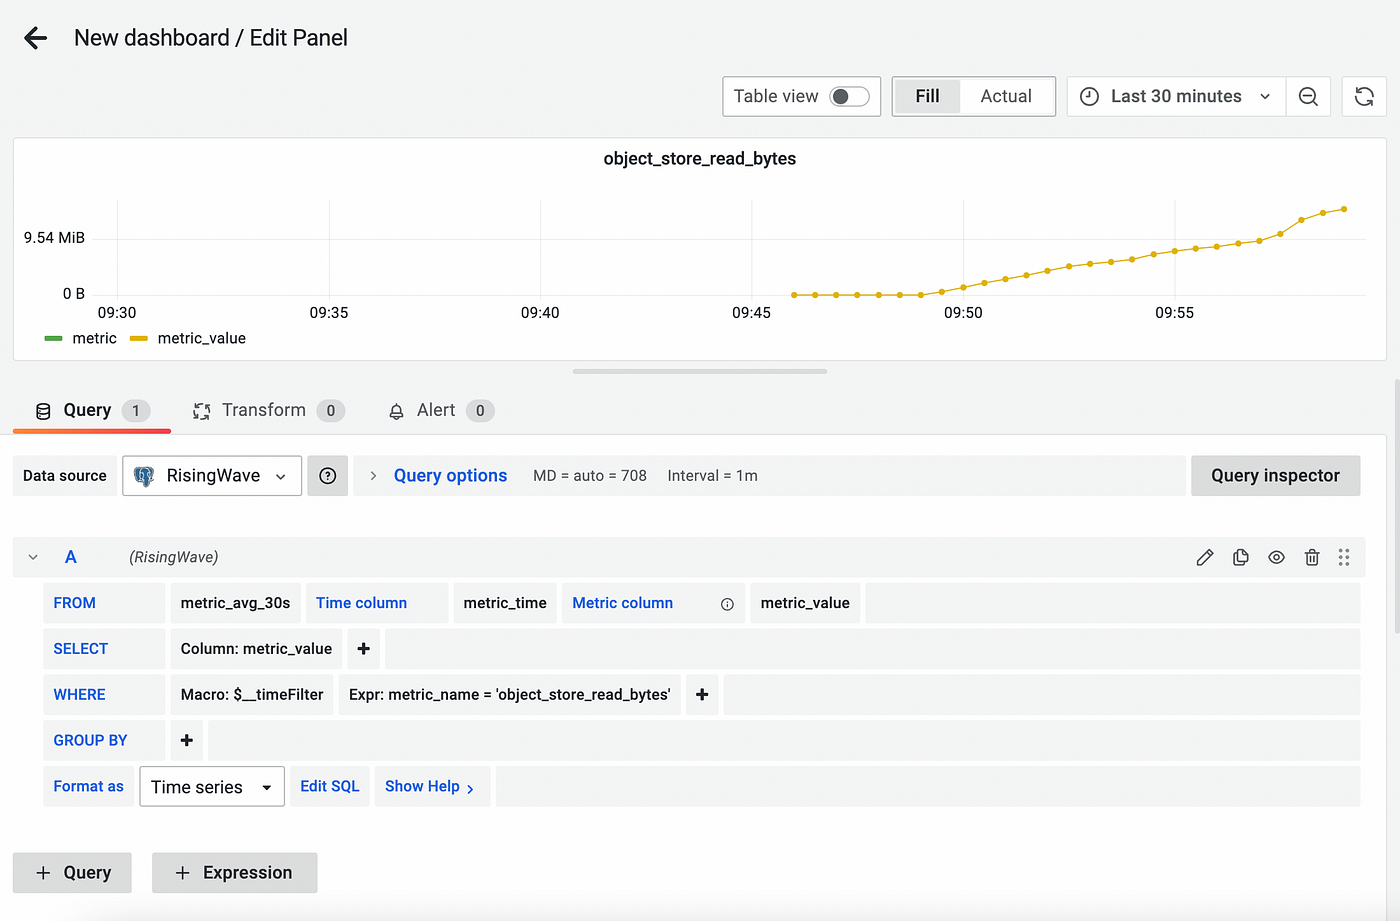
Task: Switch panel sizing to Actual
Action: click(1005, 96)
